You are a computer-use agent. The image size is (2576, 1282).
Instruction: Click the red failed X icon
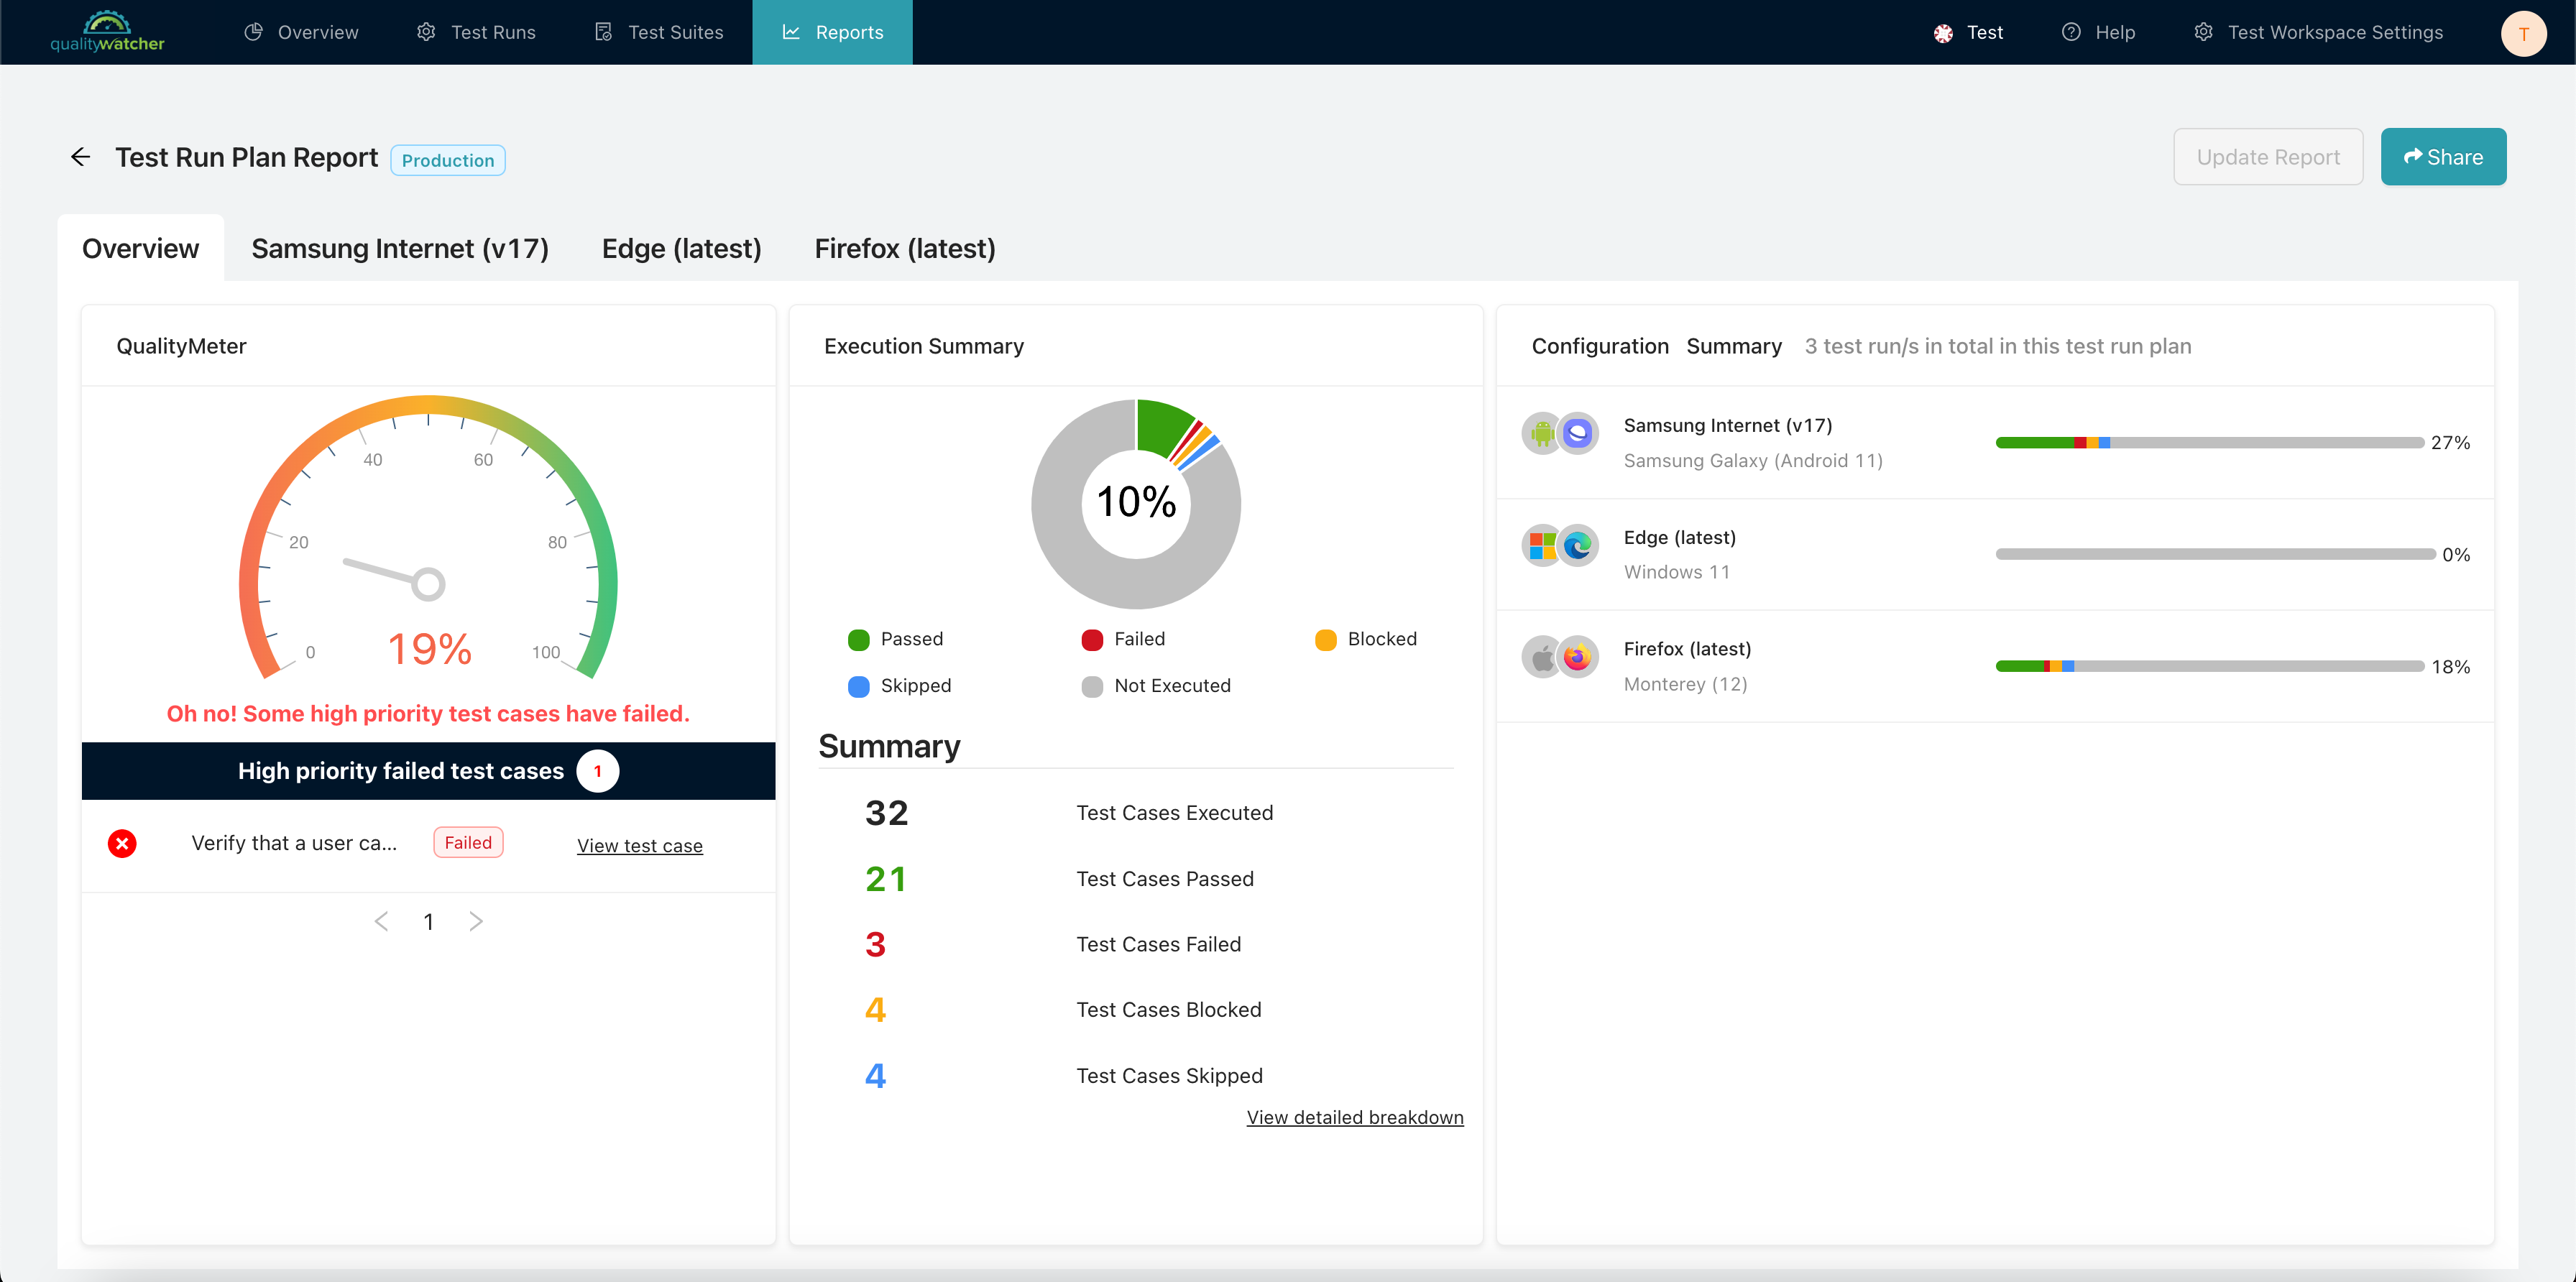[x=122, y=843]
